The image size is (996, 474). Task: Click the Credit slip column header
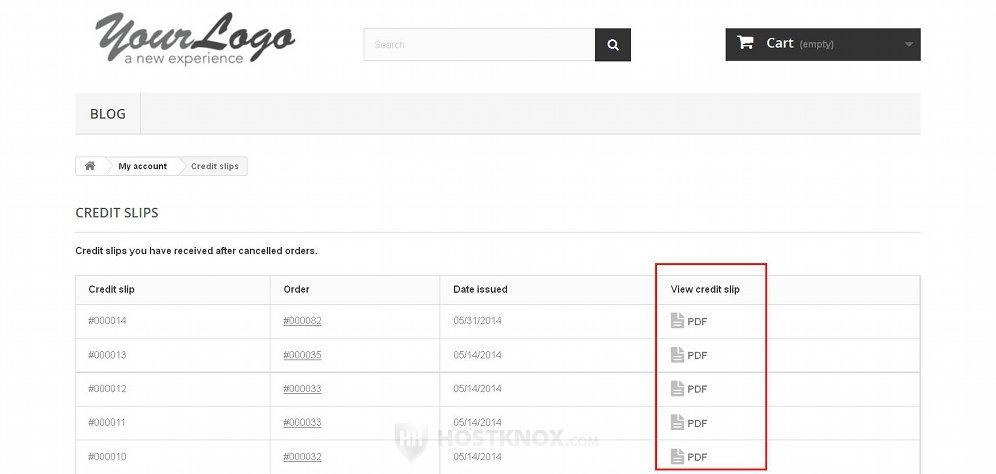[112, 289]
